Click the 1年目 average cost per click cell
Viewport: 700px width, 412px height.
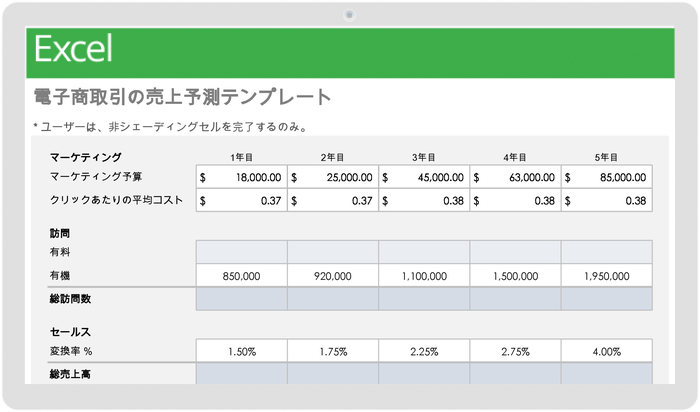tap(242, 200)
